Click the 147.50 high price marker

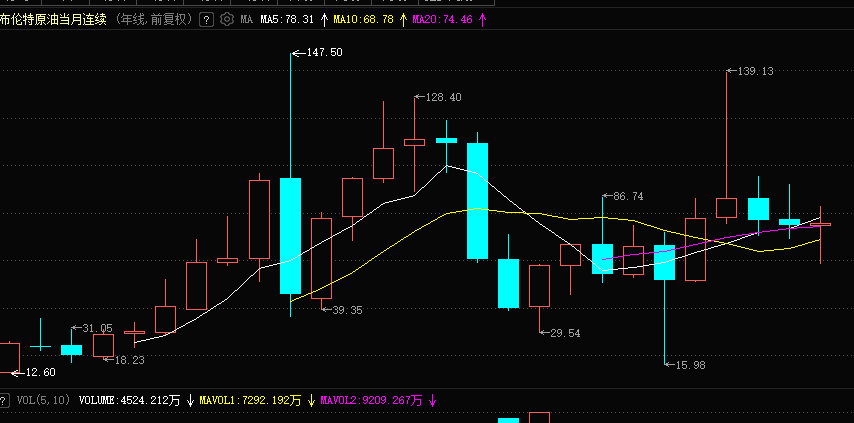(323, 52)
